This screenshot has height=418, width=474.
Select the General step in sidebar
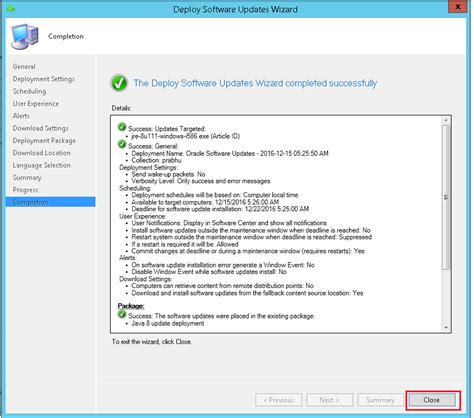pyautogui.click(x=24, y=66)
